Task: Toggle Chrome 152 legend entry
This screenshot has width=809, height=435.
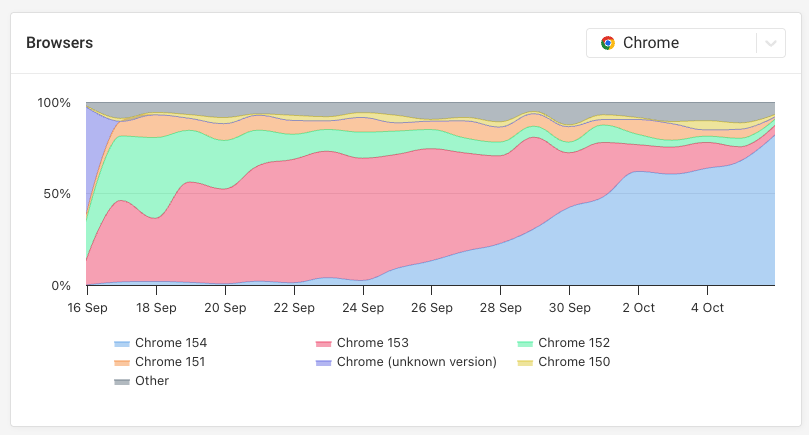Action: coord(563,343)
